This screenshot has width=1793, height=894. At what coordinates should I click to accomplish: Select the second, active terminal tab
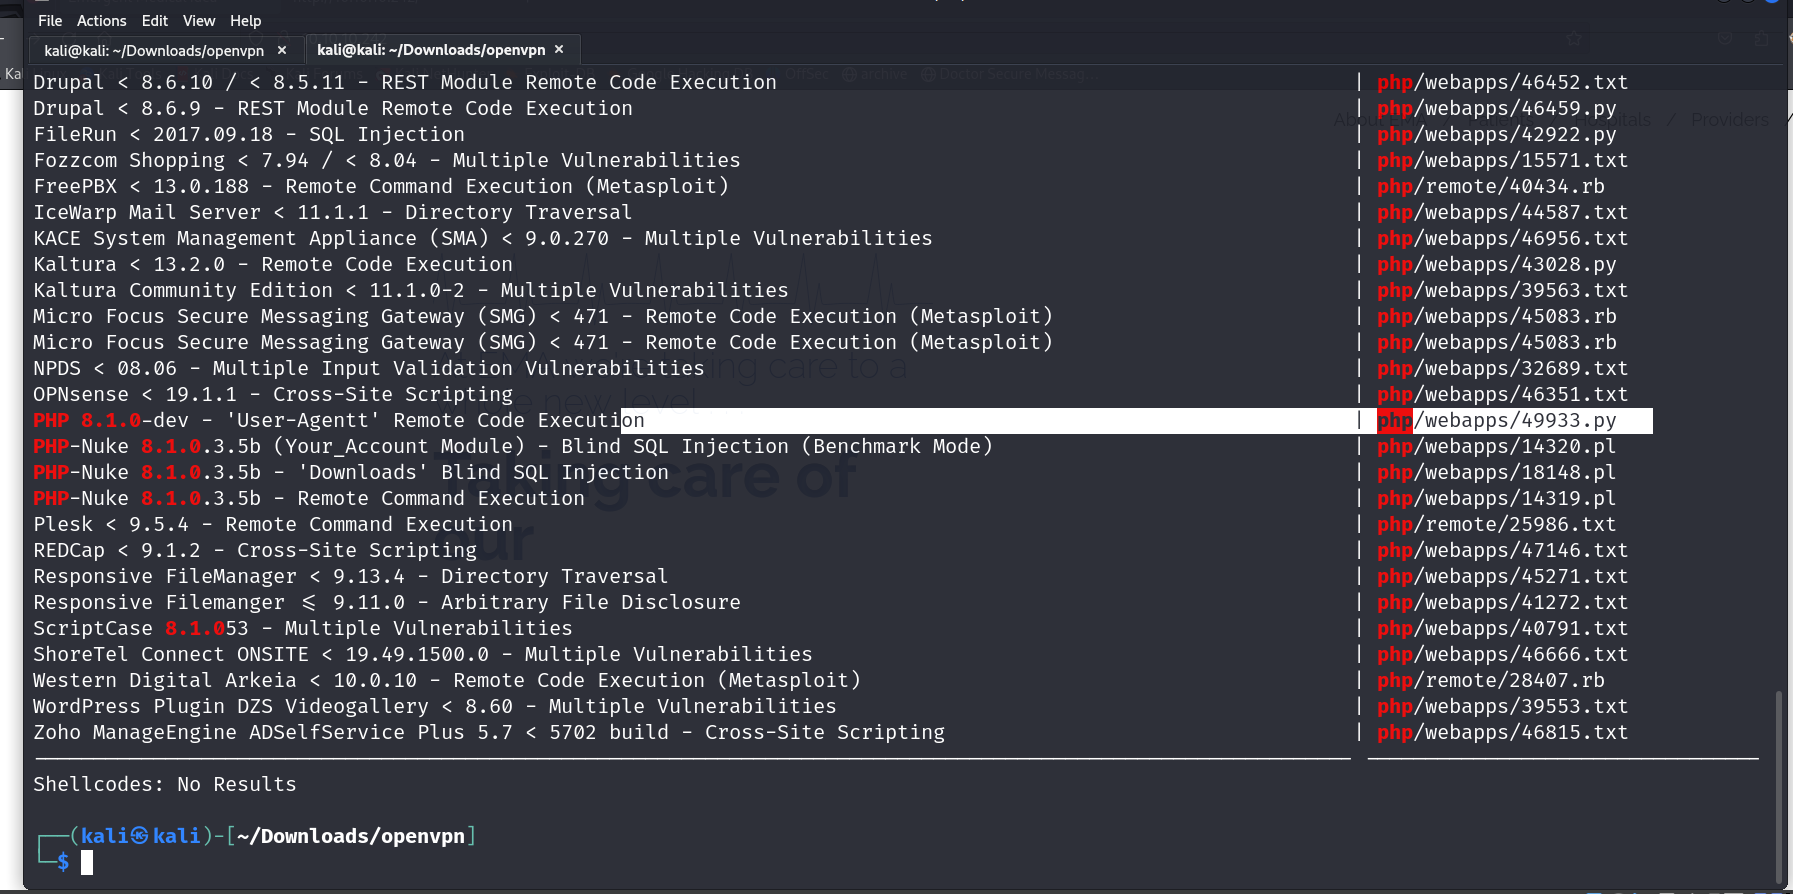(x=431, y=50)
